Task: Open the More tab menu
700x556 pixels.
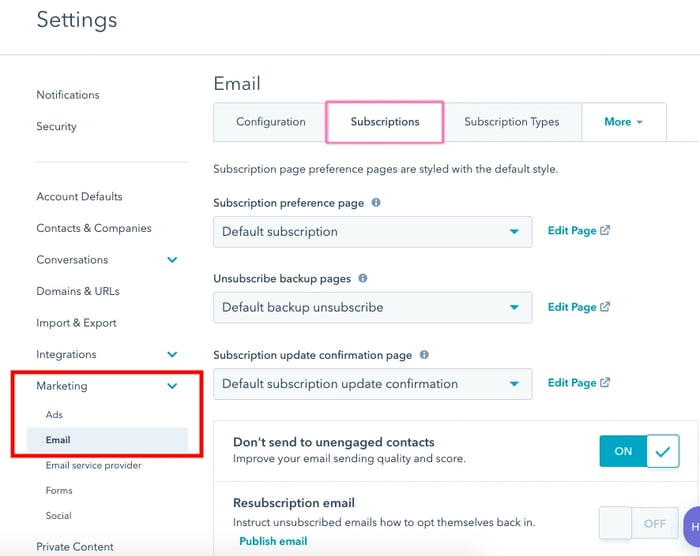Action: (623, 122)
